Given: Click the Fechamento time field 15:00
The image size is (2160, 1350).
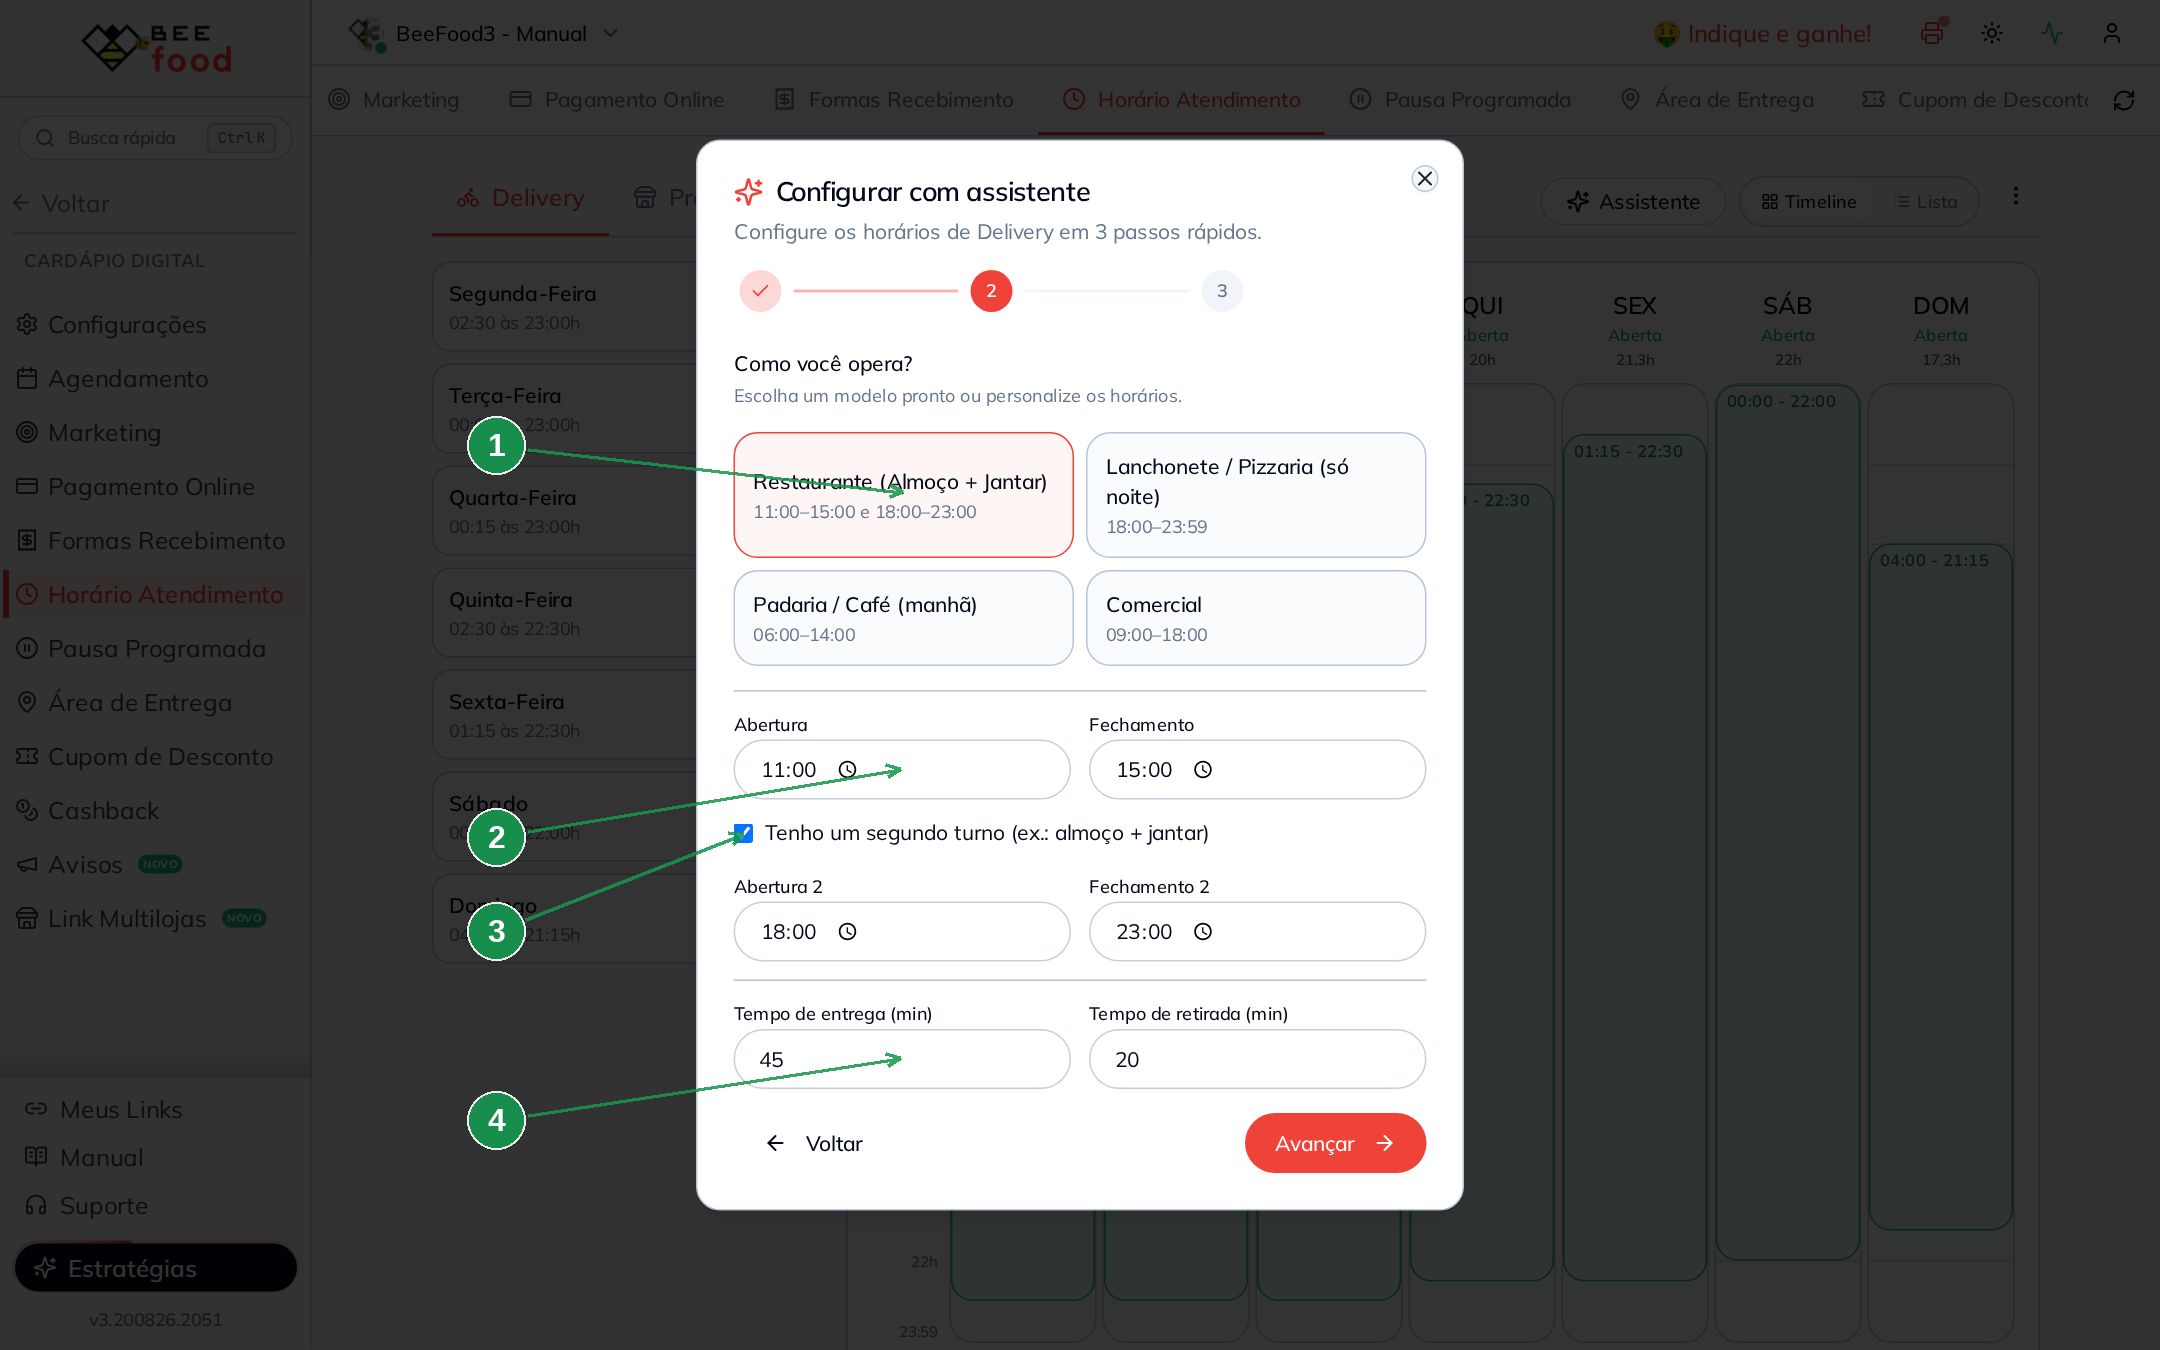Looking at the screenshot, I should 1257,770.
